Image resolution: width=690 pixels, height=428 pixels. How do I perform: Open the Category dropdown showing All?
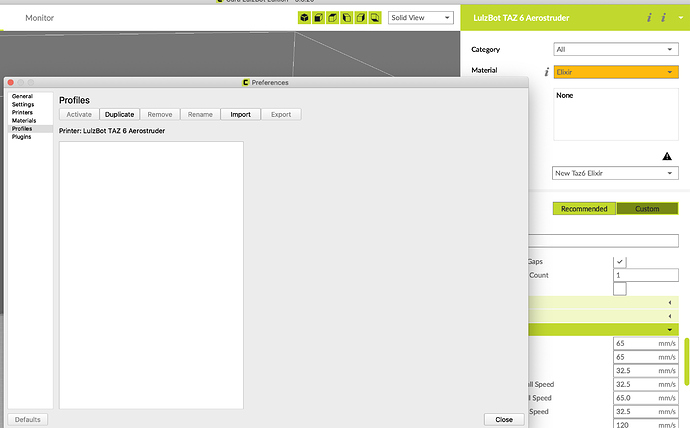pyautogui.click(x=616, y=49)
